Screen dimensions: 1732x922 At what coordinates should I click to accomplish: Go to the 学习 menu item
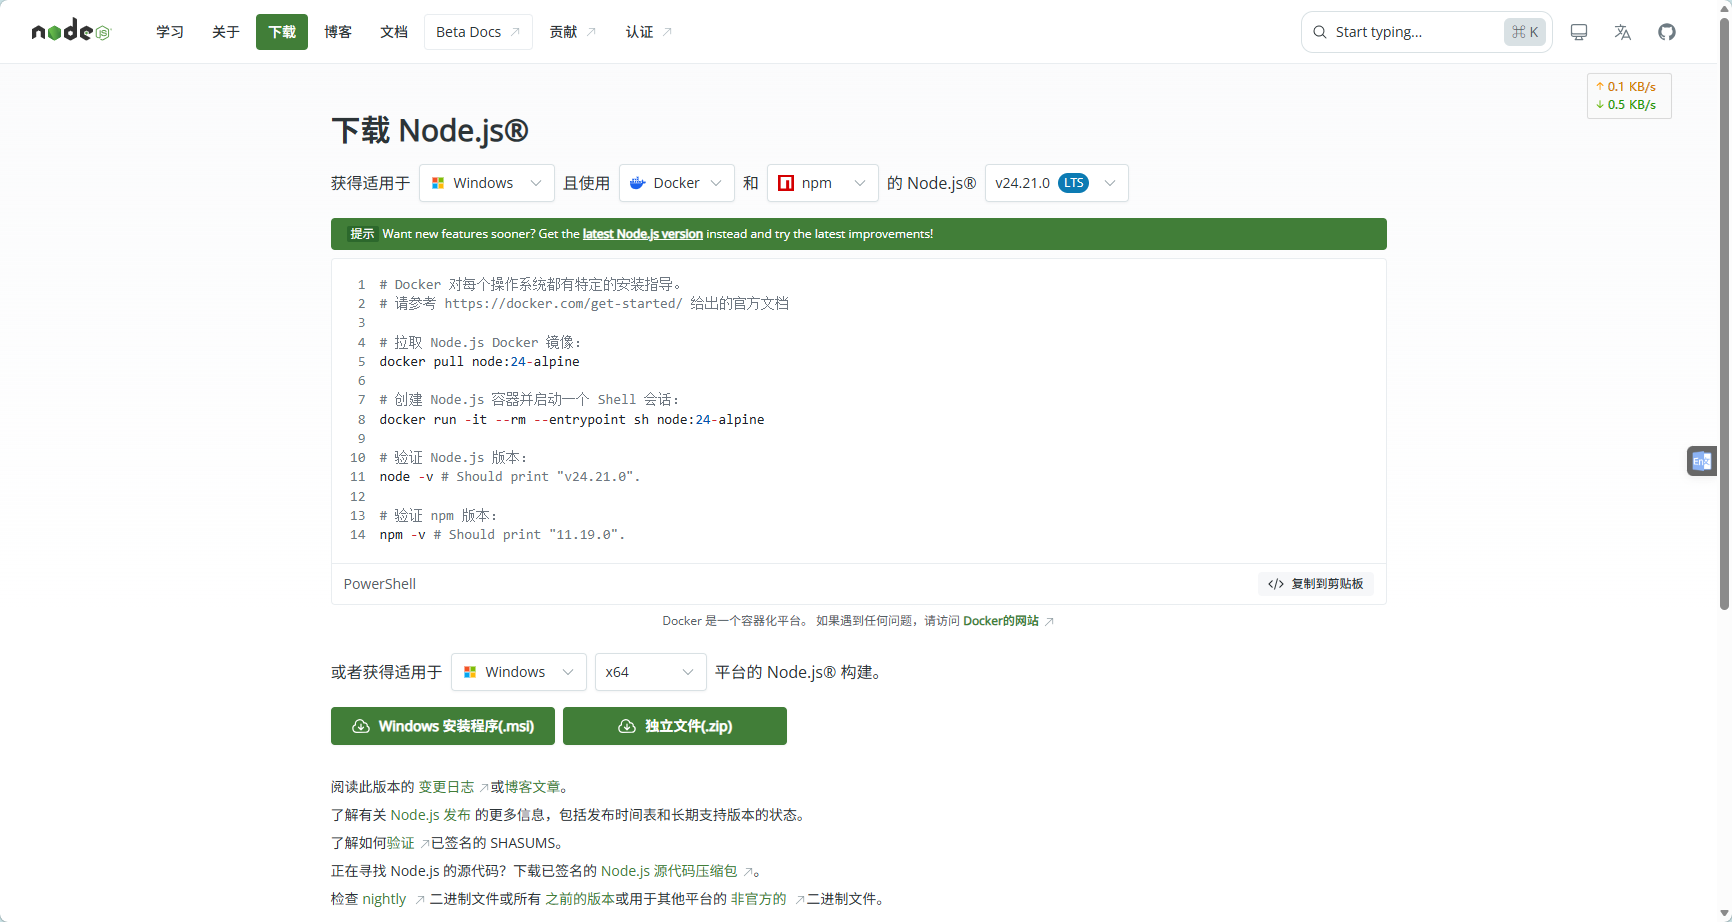coord(170,32)
